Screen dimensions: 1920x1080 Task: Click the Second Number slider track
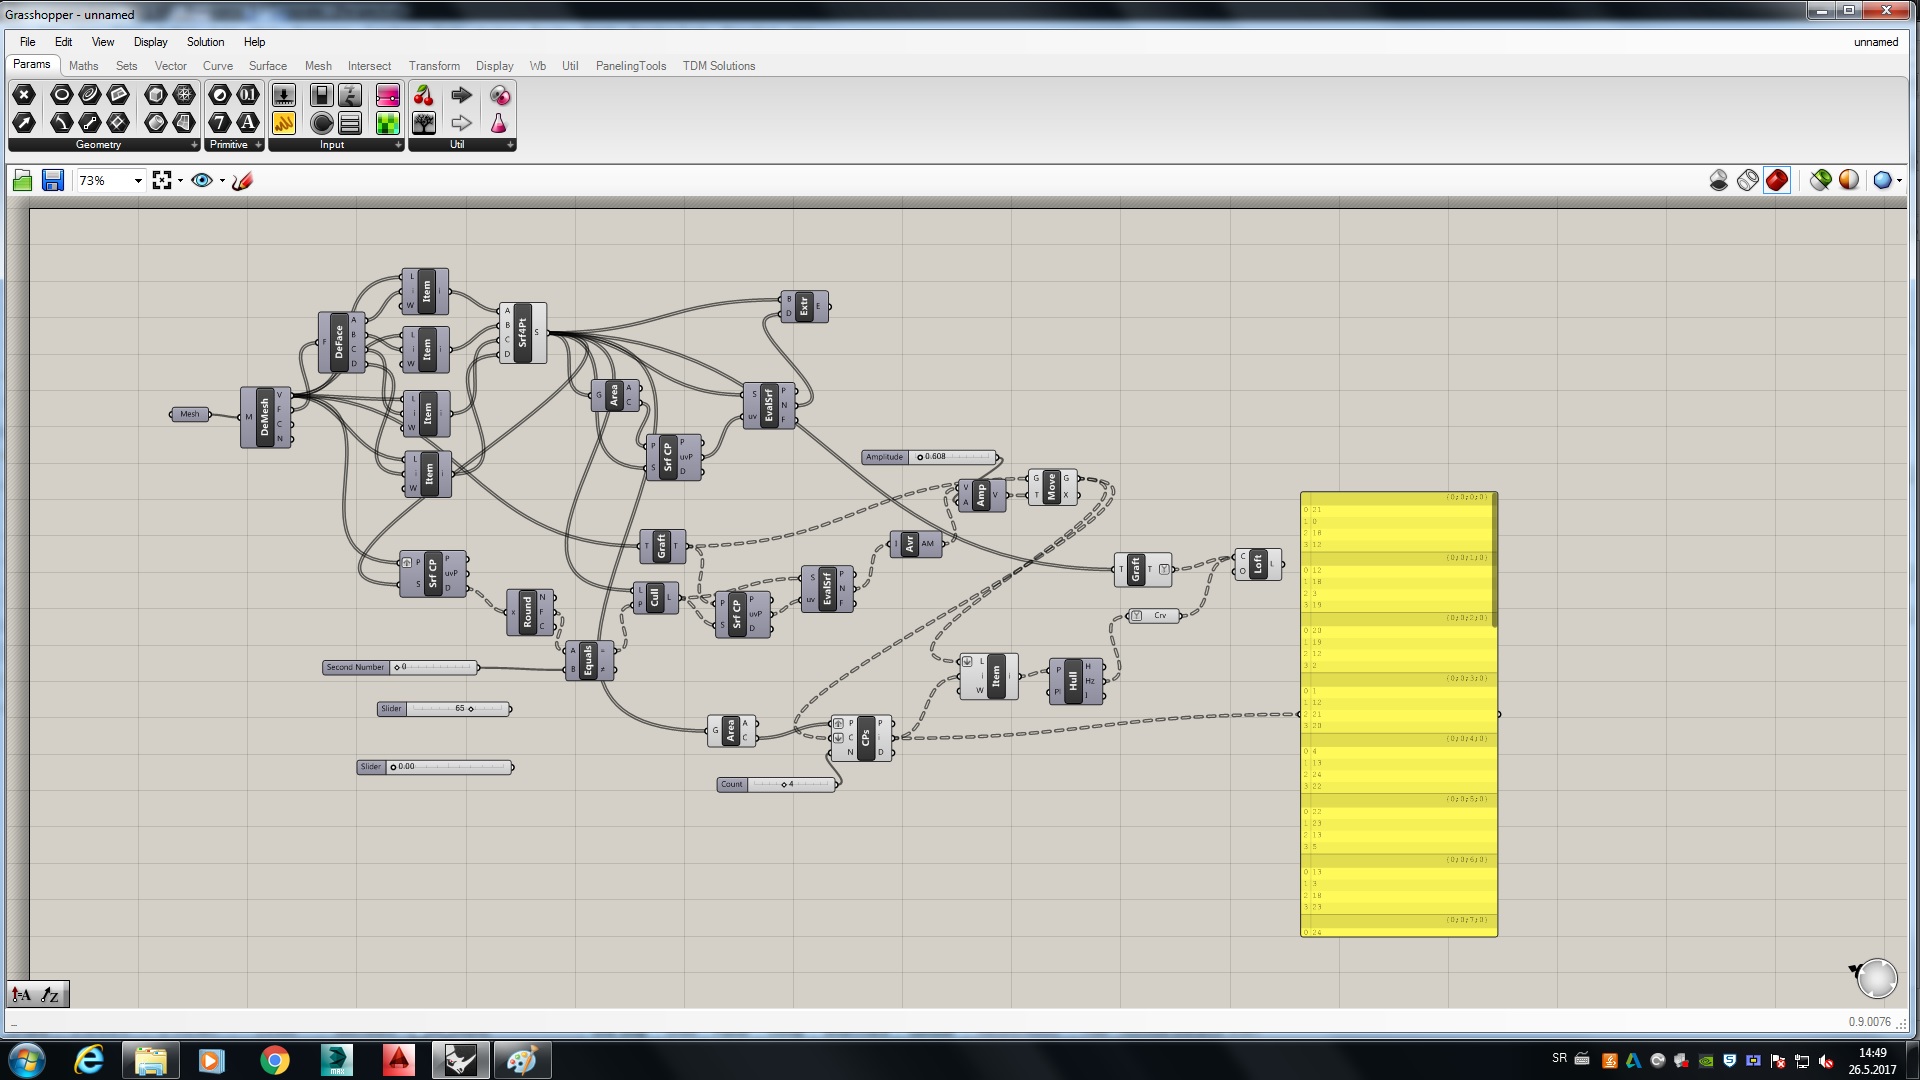[x=432, y=667]
